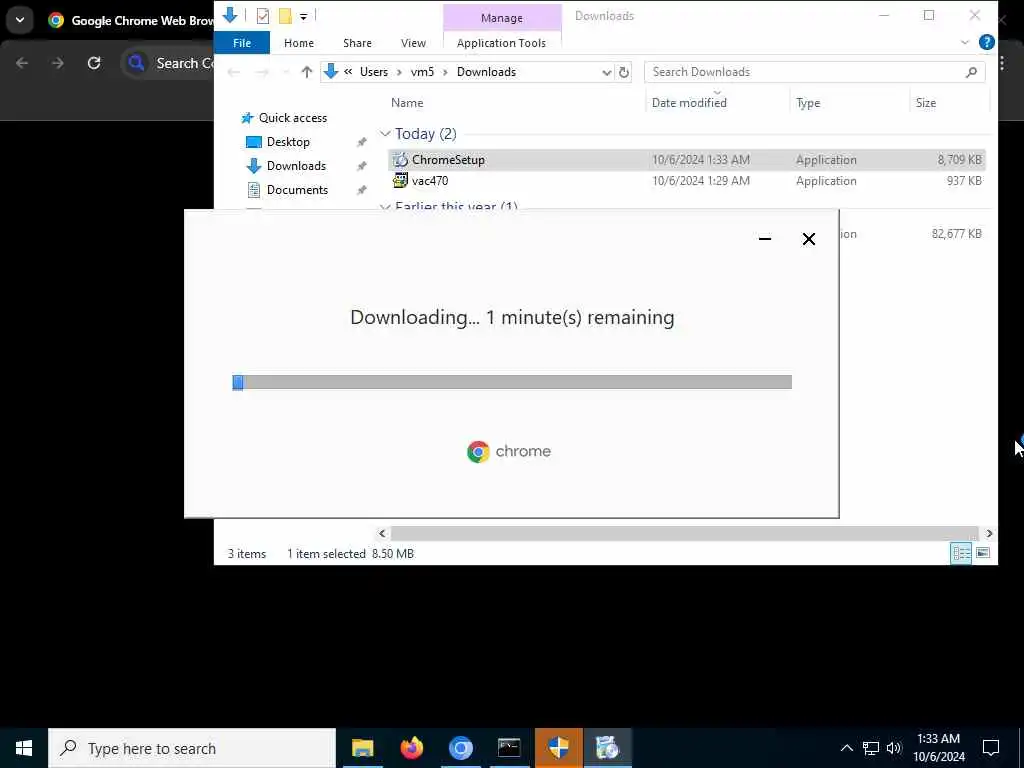Click the search magnifier icon in Explorer
This screenshot has width=1024, height=768.
[971, 72]
